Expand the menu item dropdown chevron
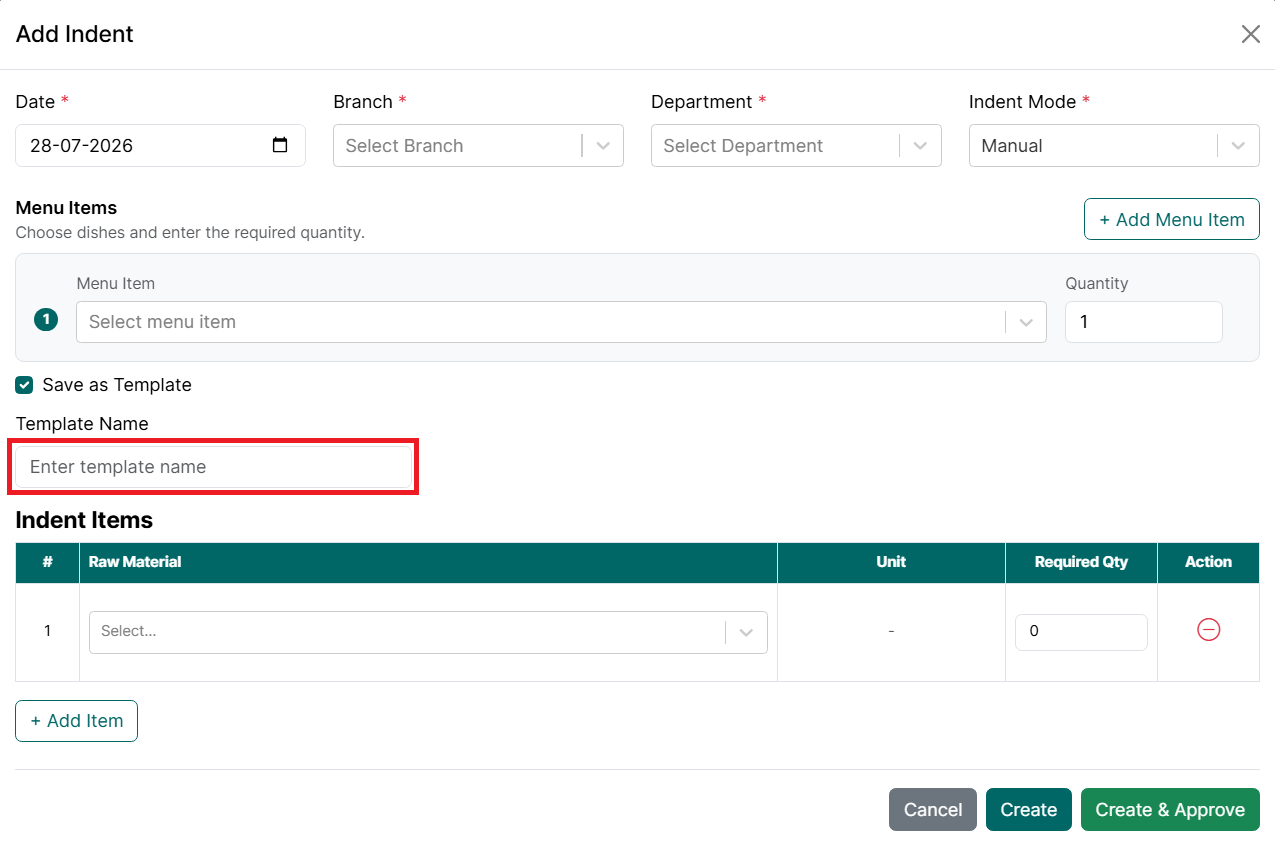Viewport: 1275px width, 845px height. click(1026, 323)
